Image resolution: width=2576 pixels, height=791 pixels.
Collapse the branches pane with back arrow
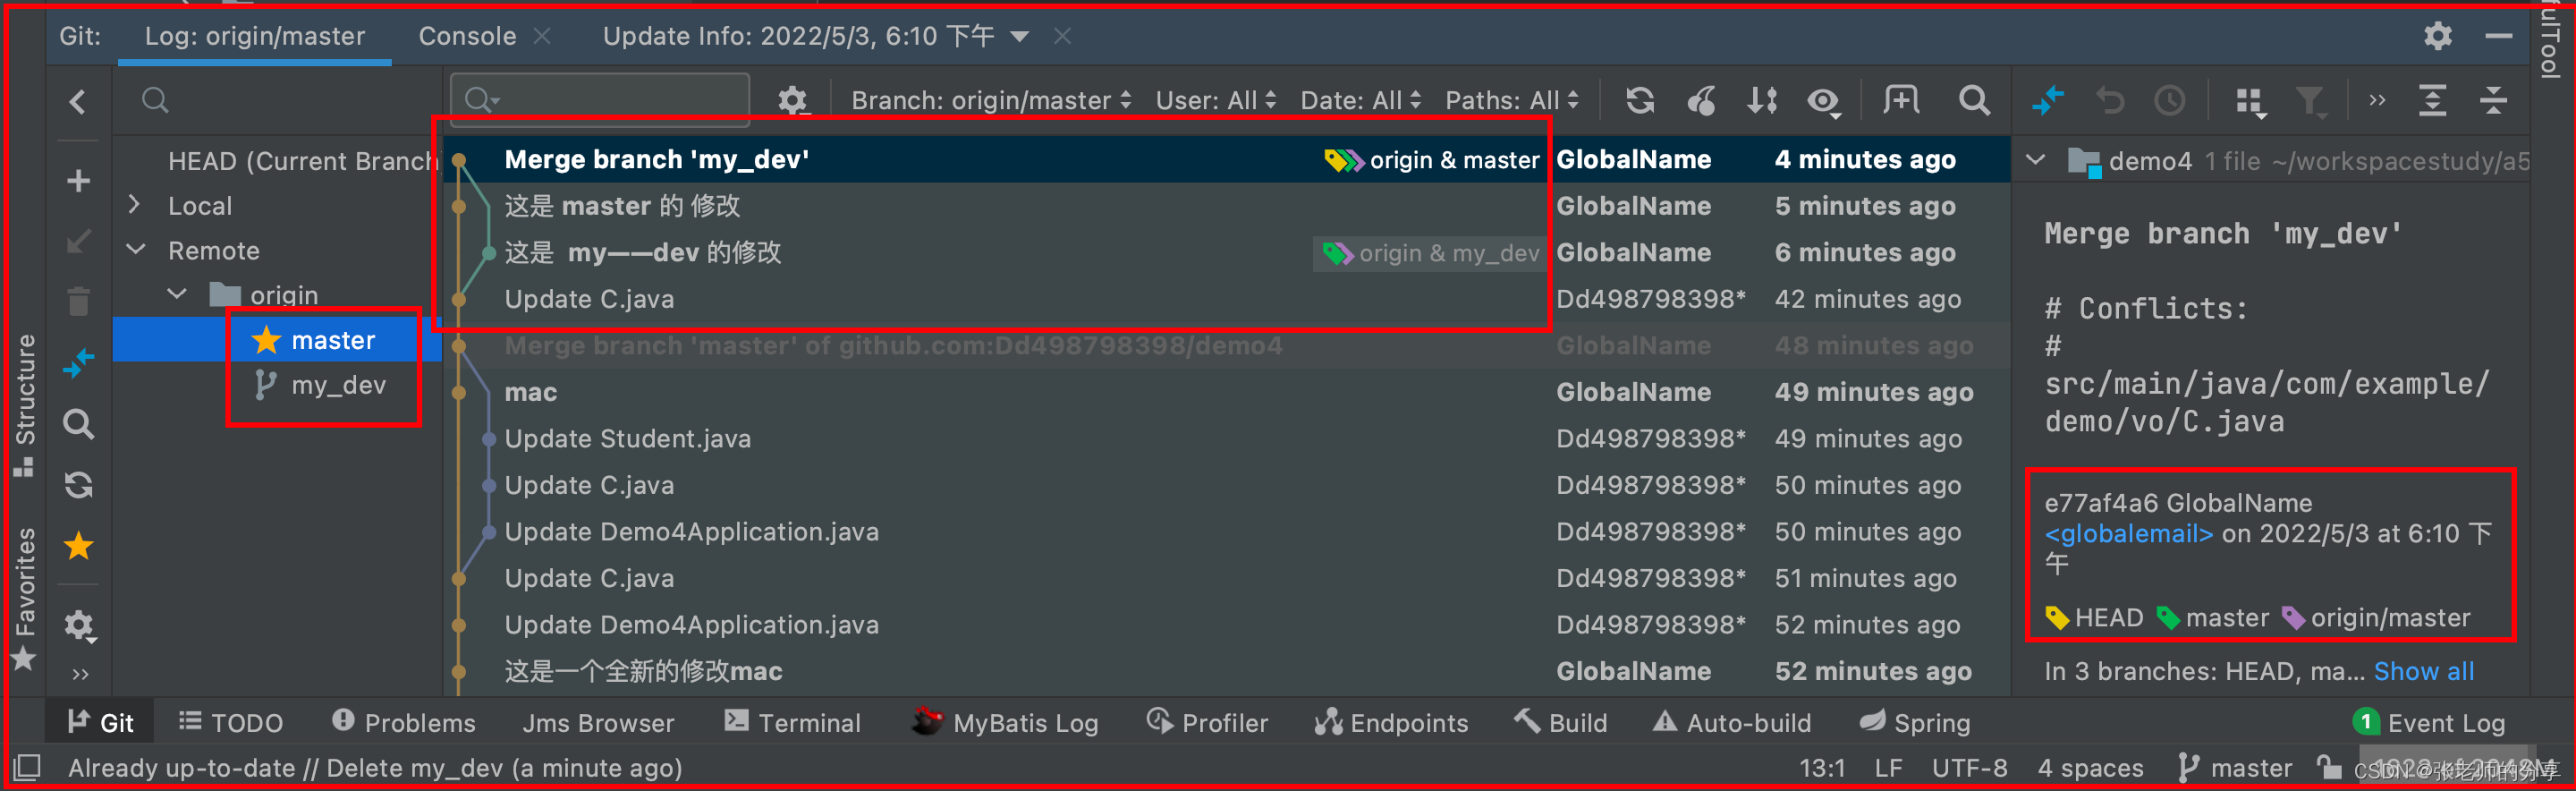pyautogui.click(x=78, y=101)
